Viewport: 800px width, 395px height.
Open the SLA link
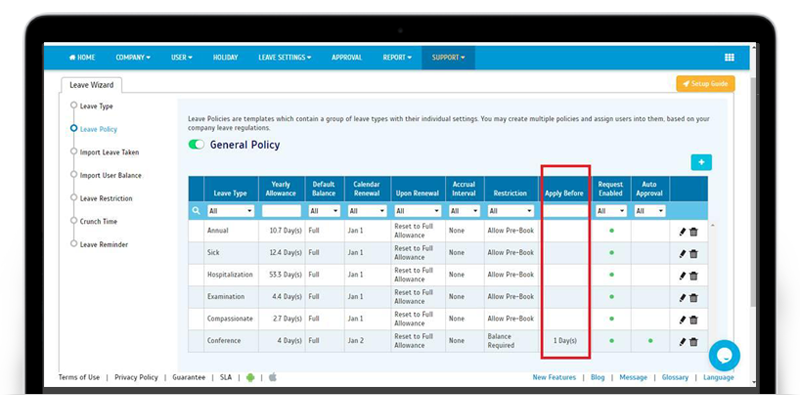coord(226,377)
